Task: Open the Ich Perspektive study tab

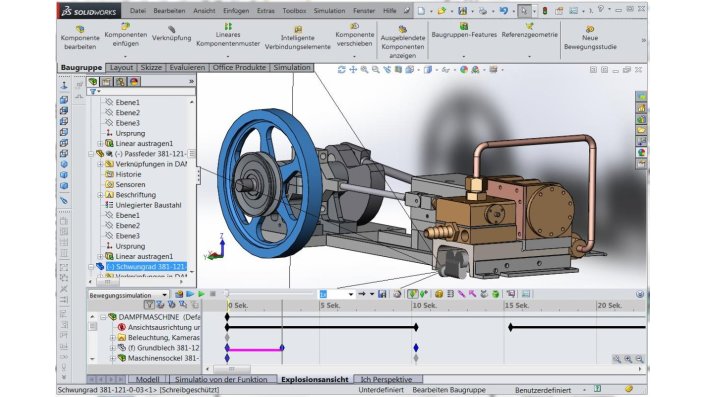Action: [x=386, y=379]
